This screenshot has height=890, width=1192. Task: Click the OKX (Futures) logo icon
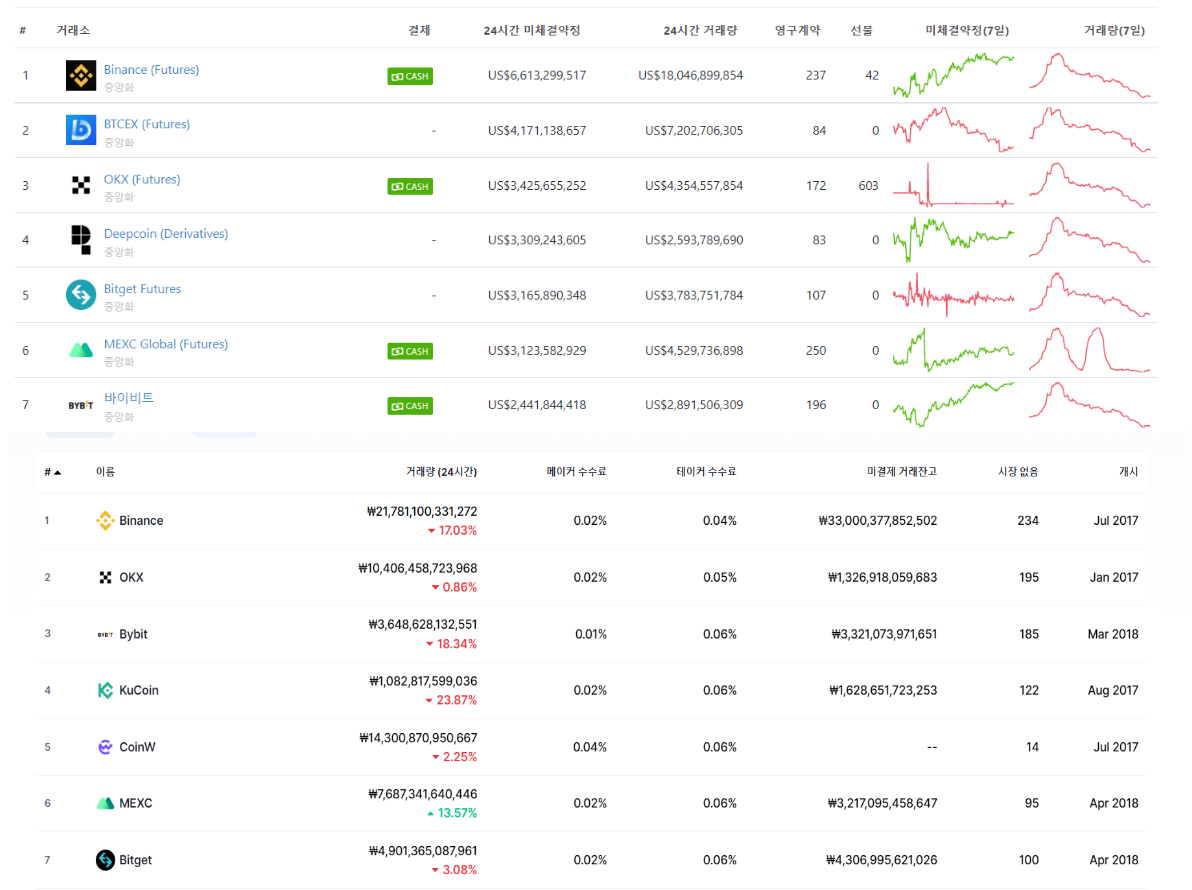(x=81, y=185)
